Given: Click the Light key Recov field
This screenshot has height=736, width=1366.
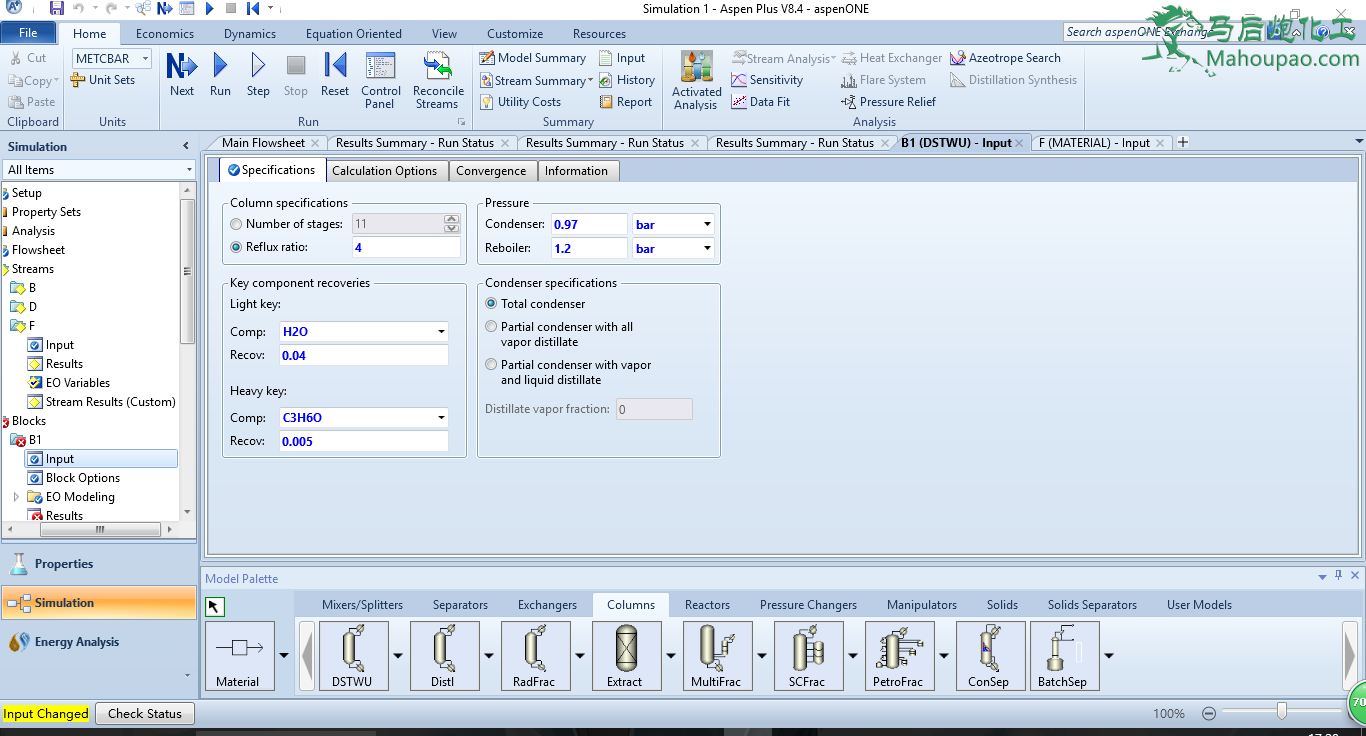Looking at the screenshot, I should point(364,355).
